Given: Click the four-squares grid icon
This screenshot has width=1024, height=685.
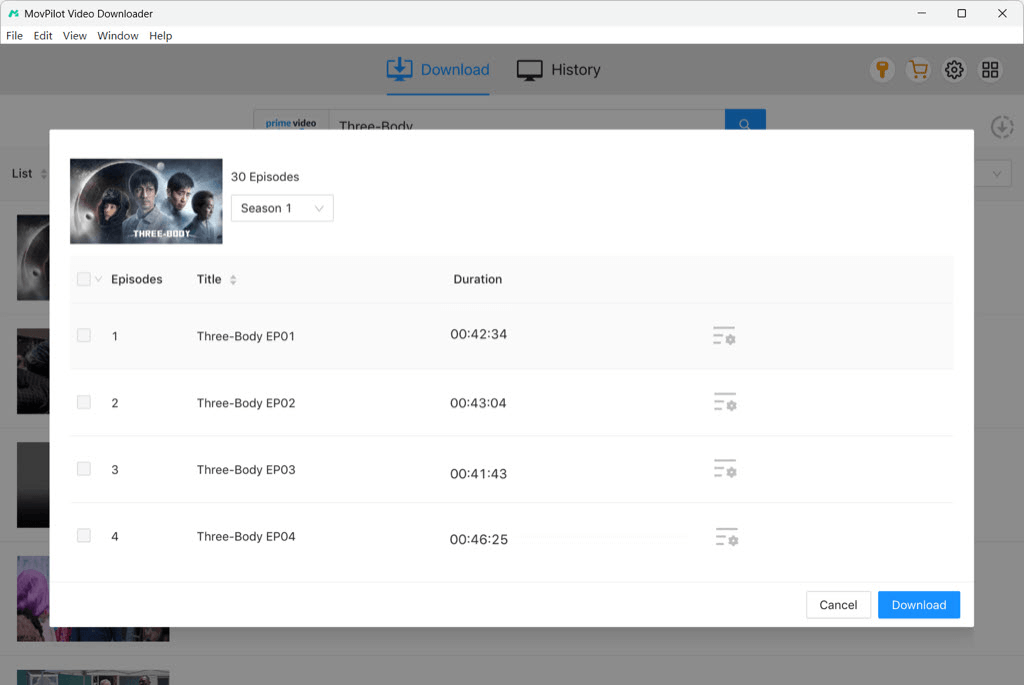Looking at the screenshot, I should click(x=990, y=69).
